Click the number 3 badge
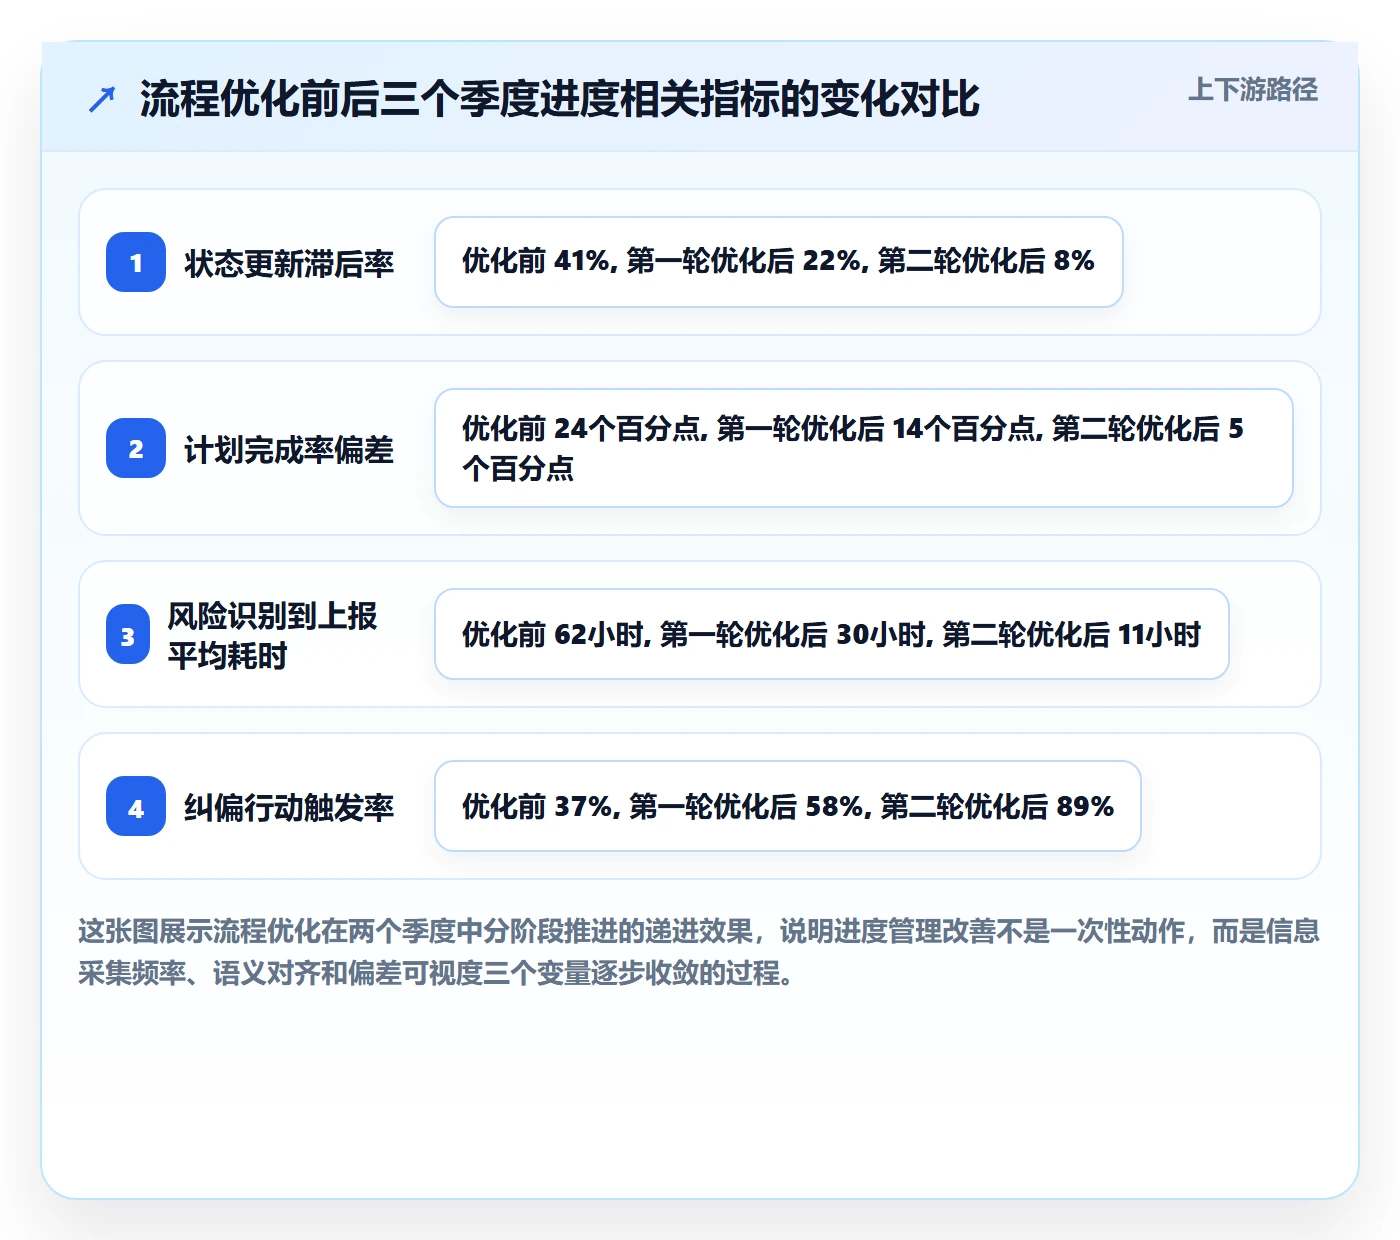The image size is (1400, 1240). [x=128, y=634]
